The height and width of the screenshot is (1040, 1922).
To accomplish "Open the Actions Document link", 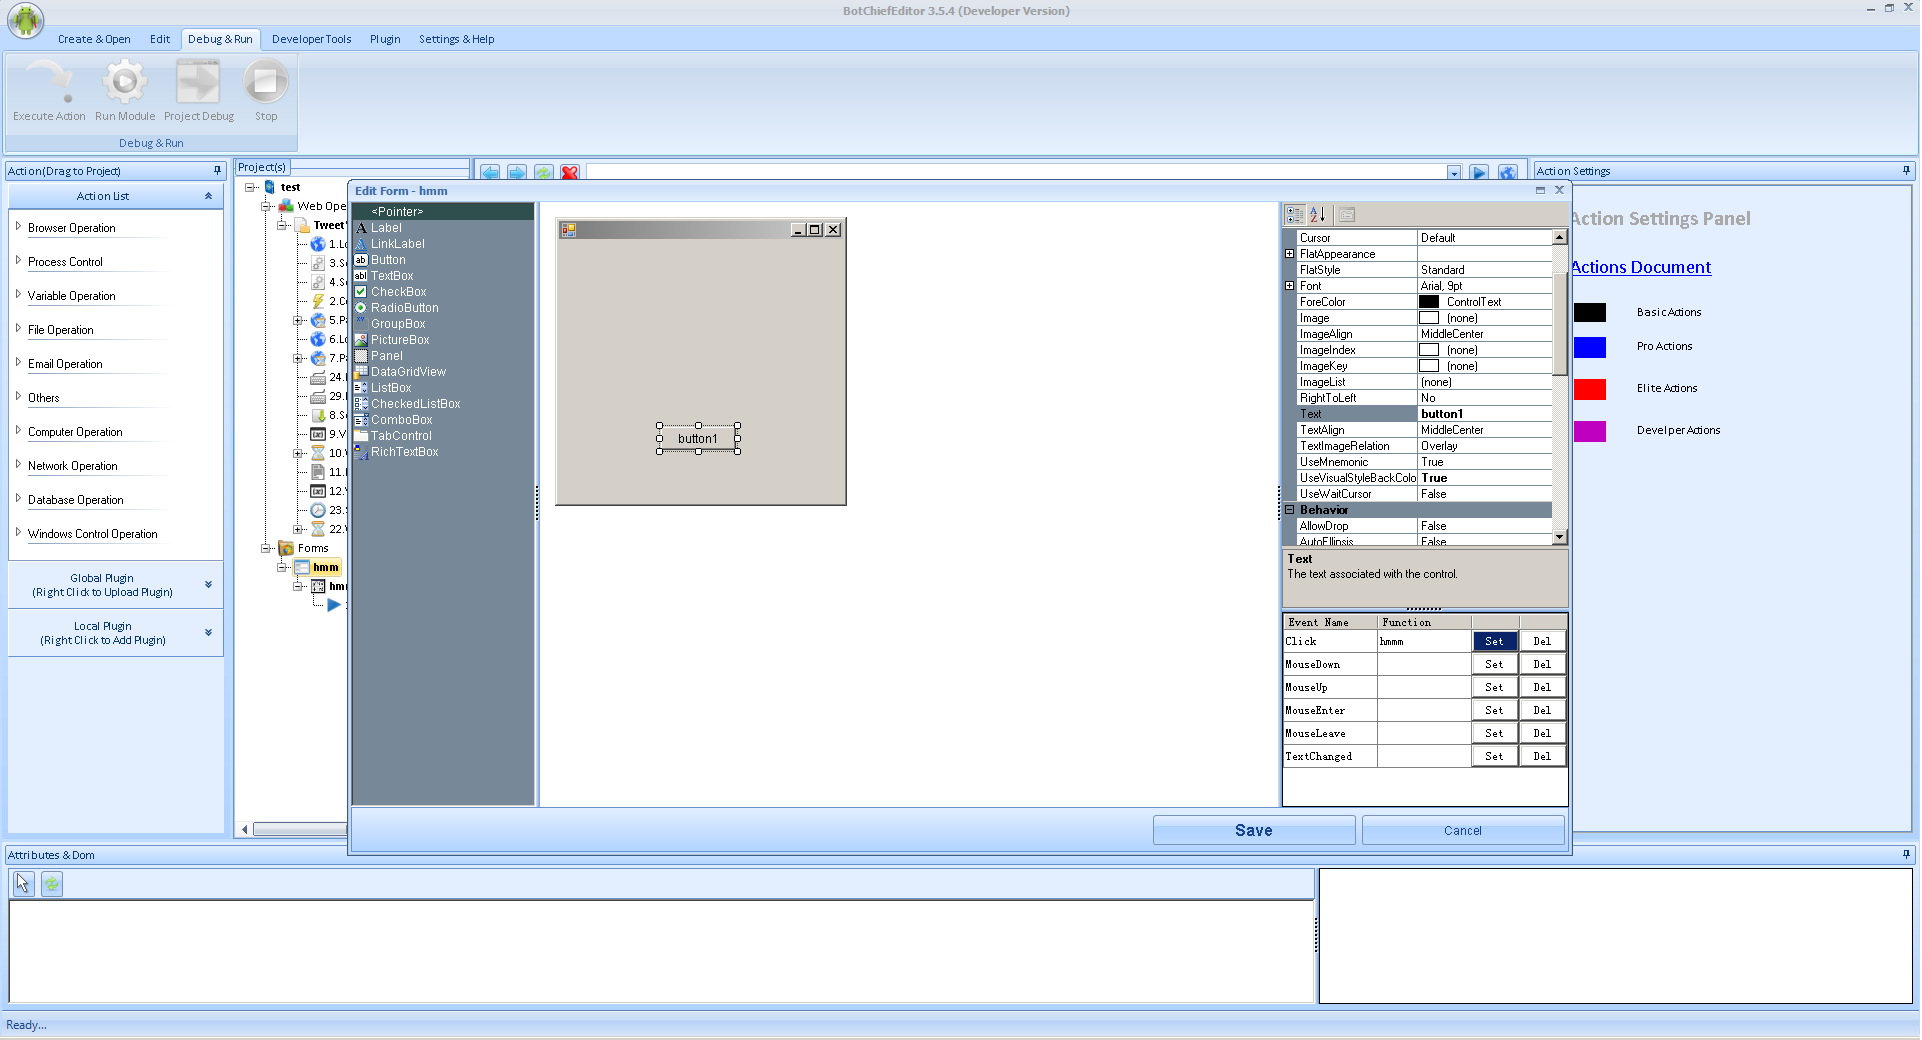I will pos(1641,268).
